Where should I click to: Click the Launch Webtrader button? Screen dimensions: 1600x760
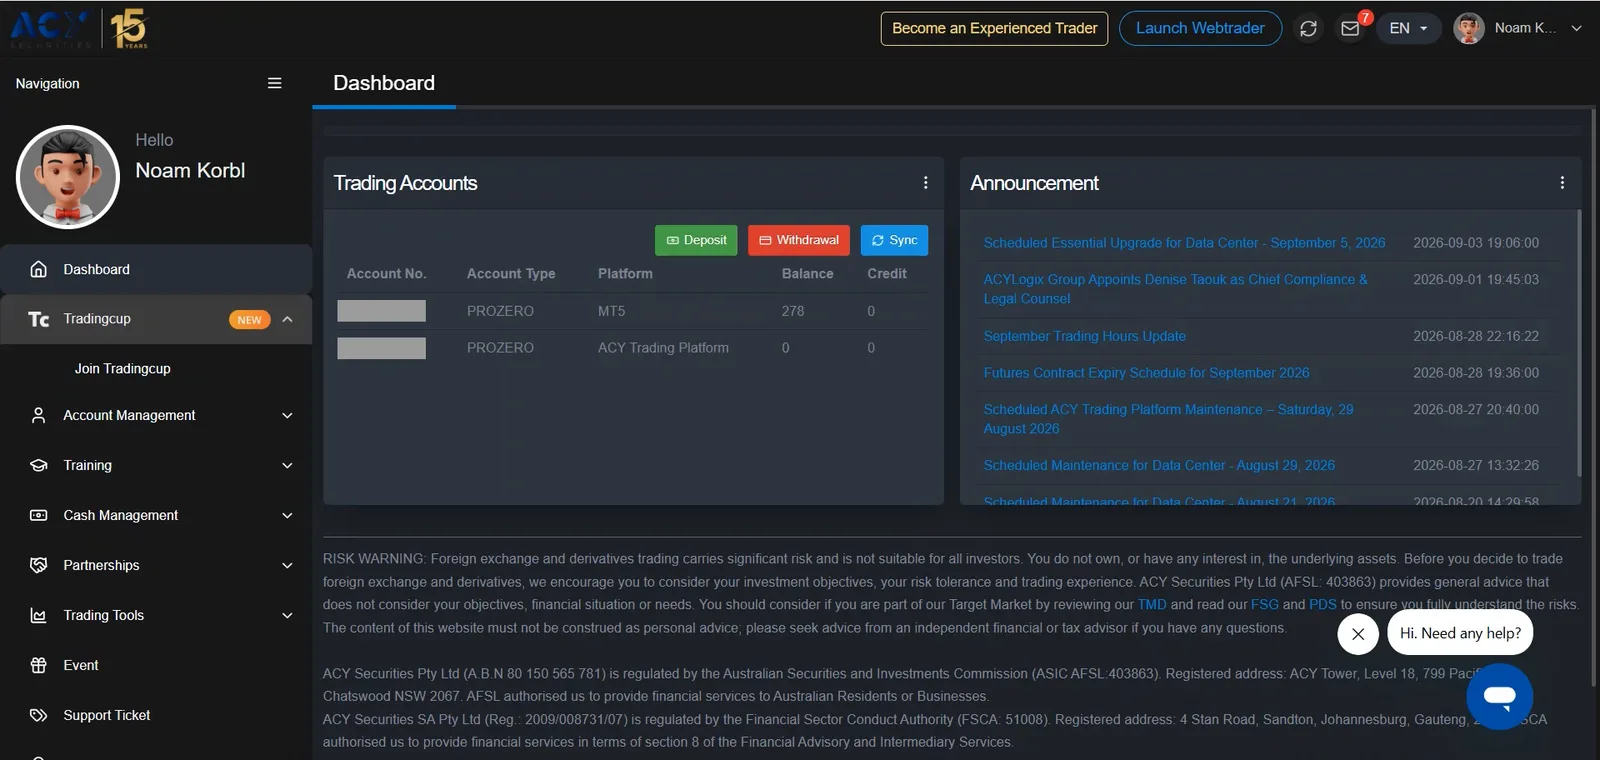tap(1200, 28)
